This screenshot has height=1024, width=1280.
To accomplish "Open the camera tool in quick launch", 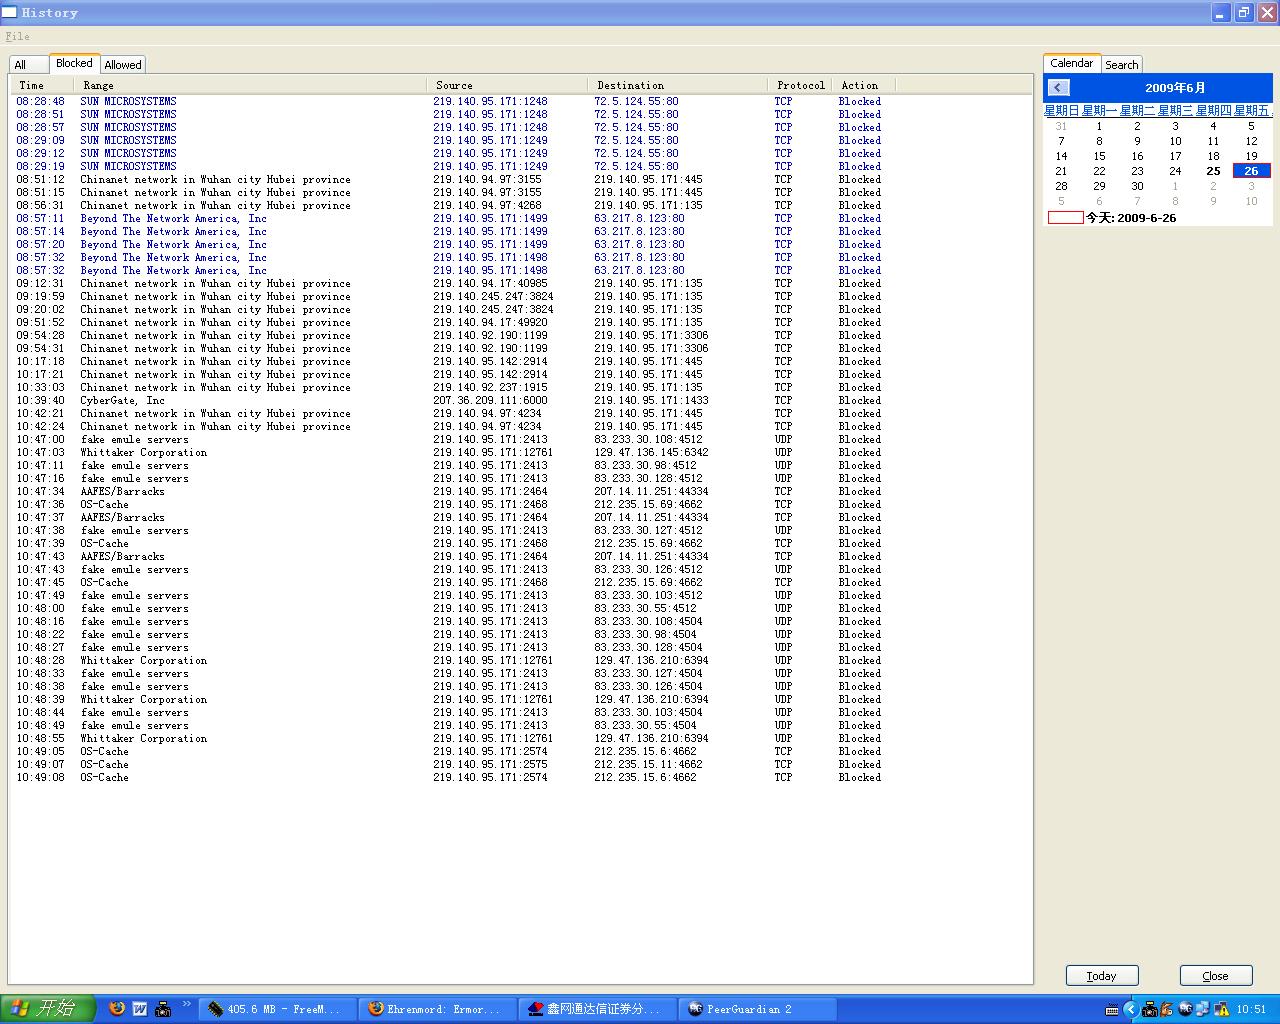I will [x=163, y=1009].
